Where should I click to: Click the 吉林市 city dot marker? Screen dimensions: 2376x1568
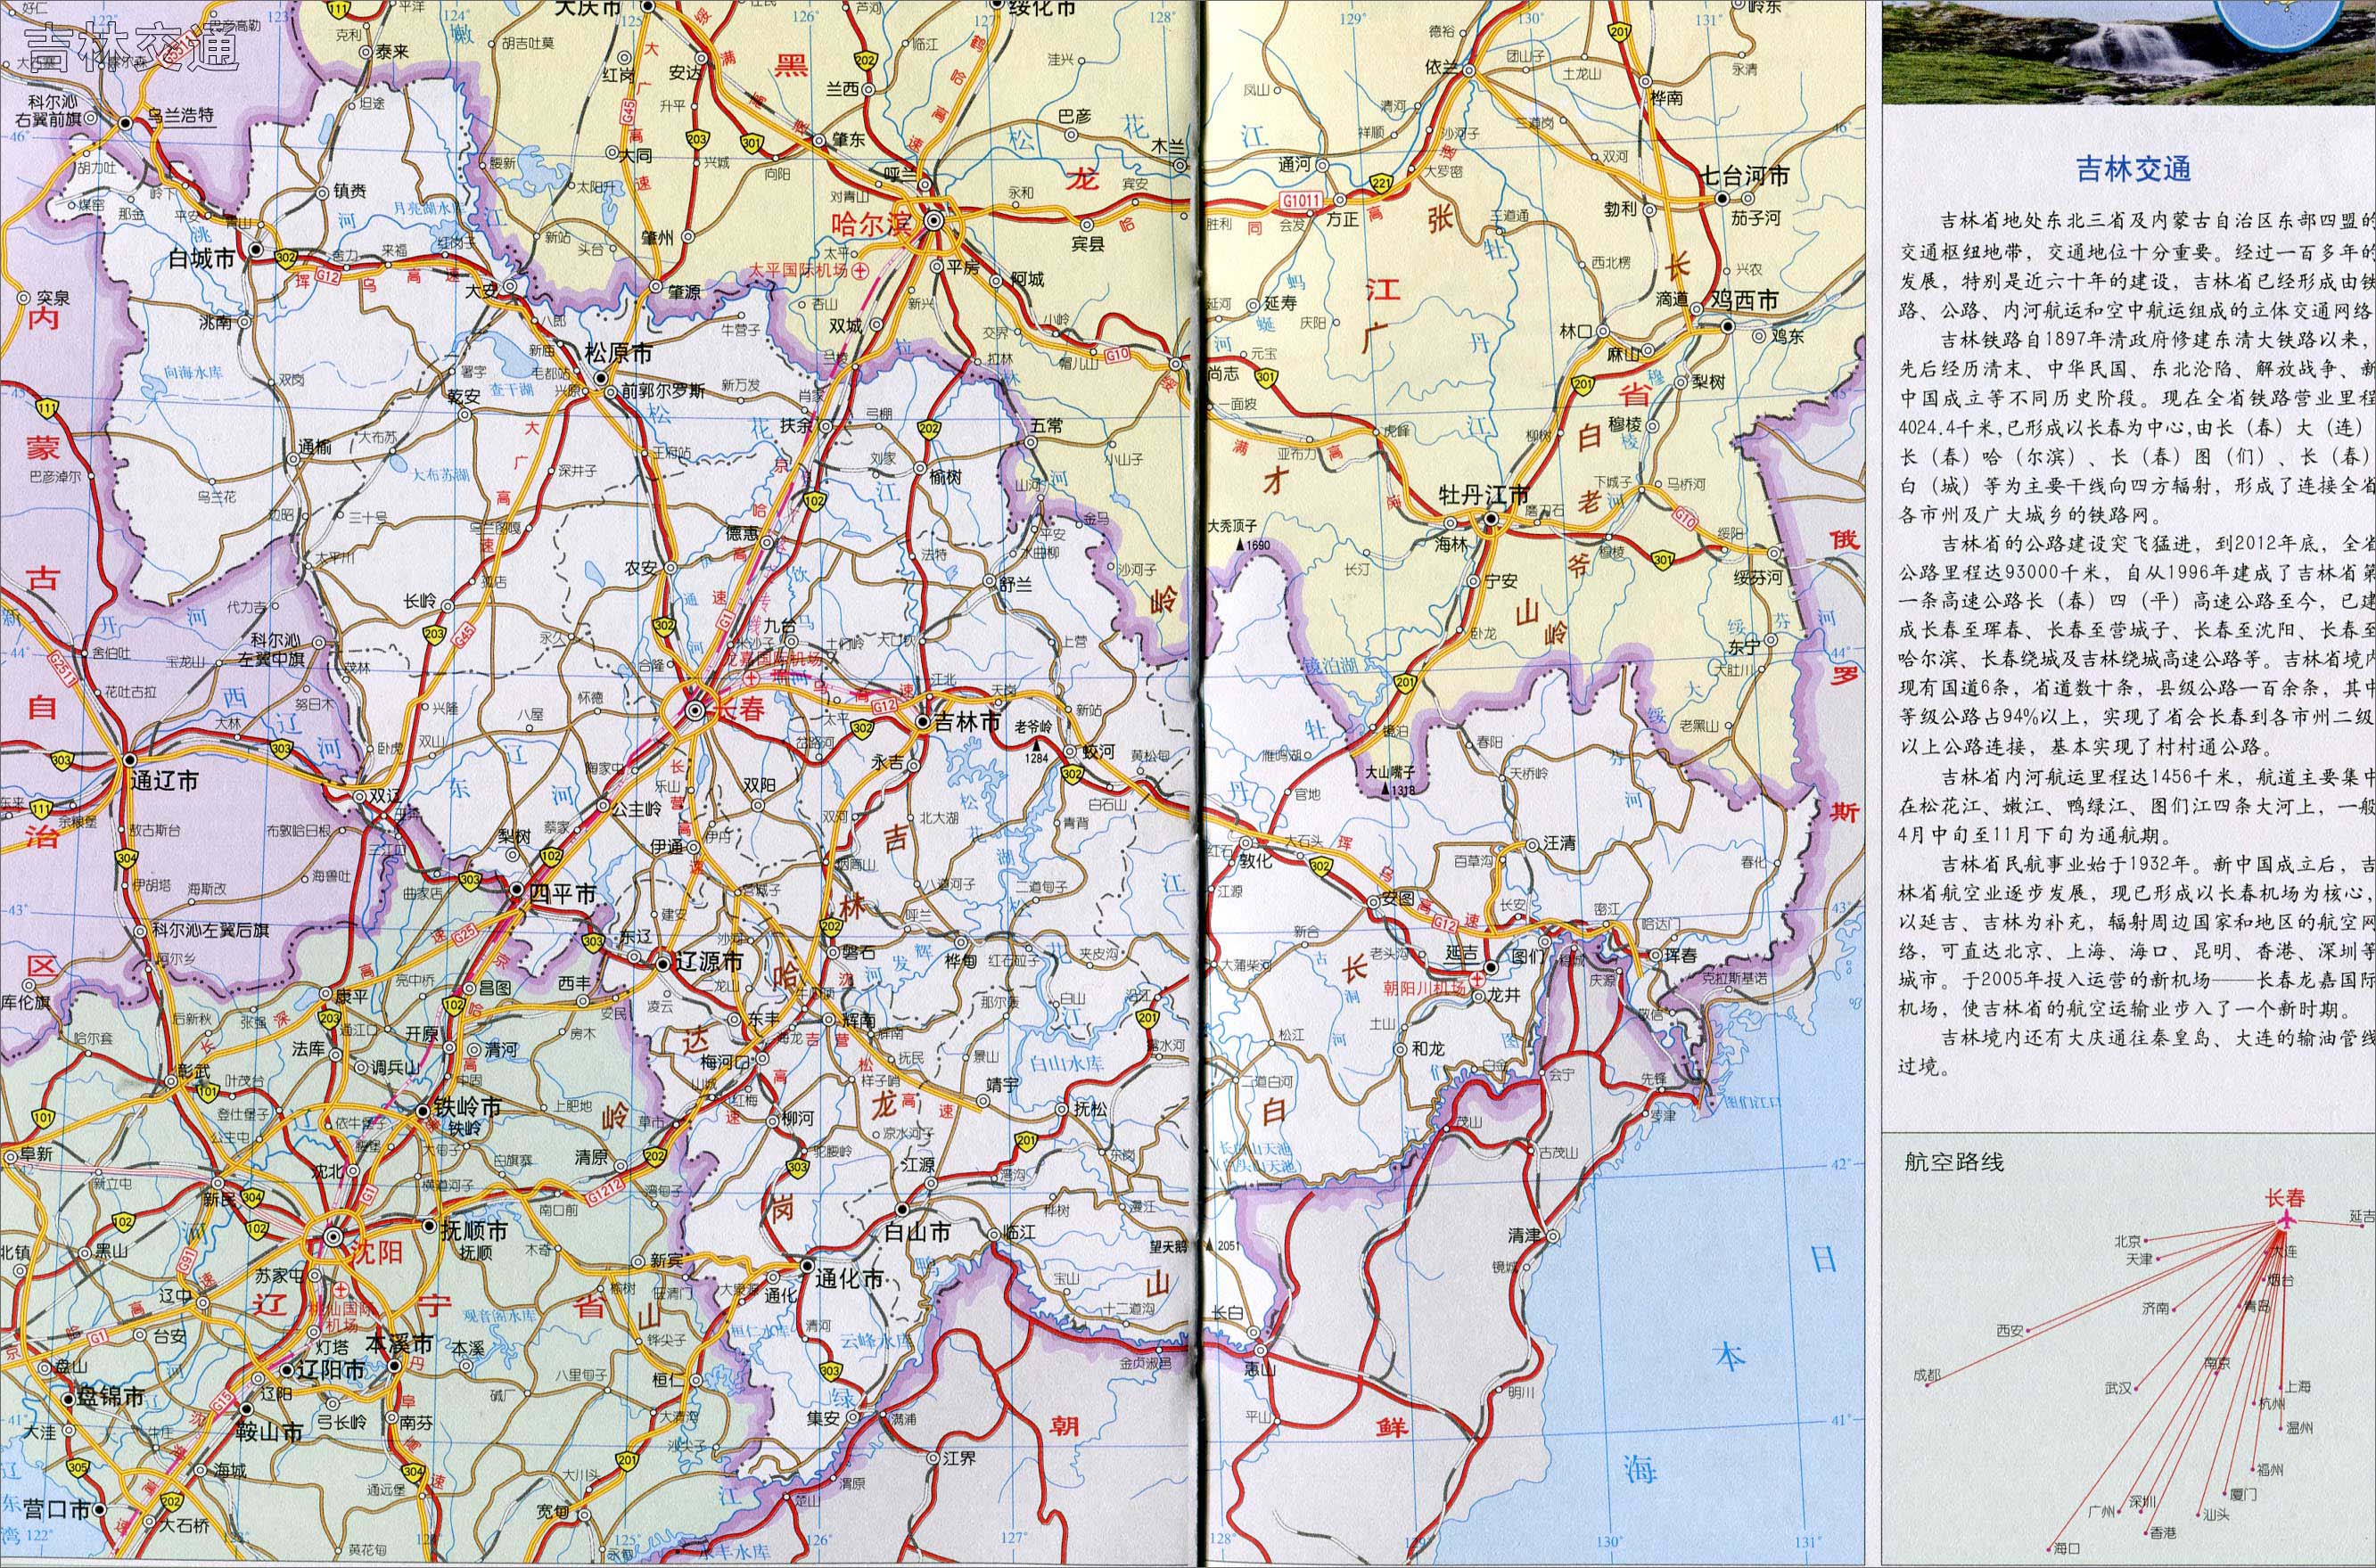tap(923, 720)
